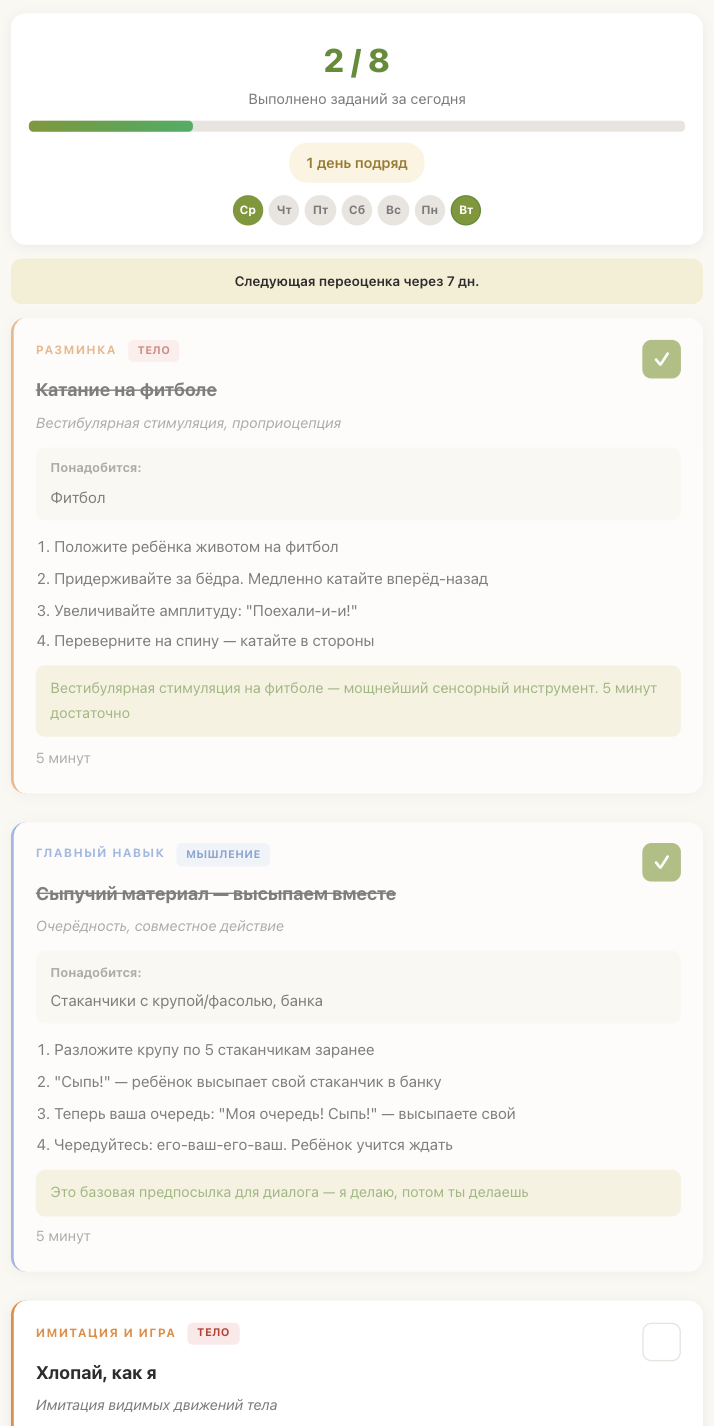The image size is (714, 1426).
Task: Select the Сб weekday circle
Action: tap(357, 210)
